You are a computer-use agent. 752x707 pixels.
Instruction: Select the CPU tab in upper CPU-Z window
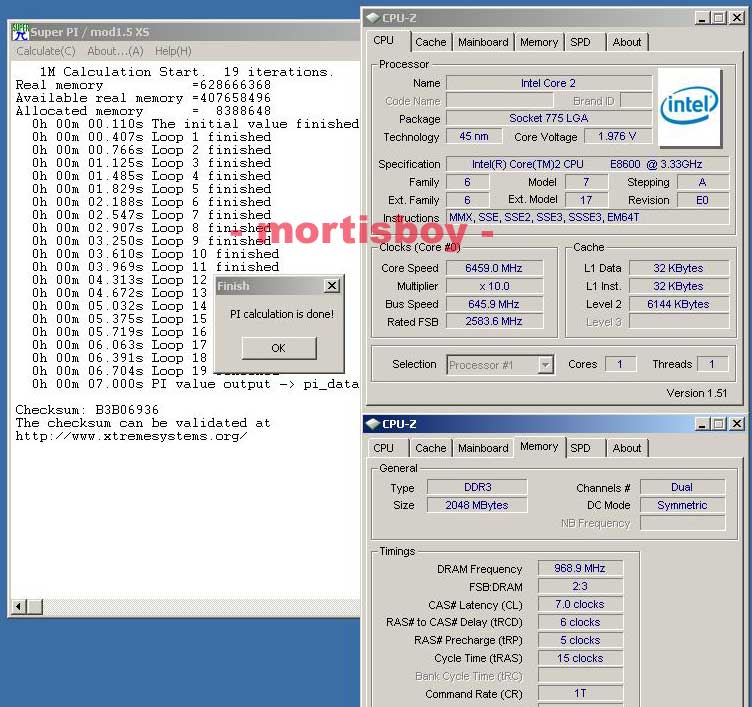click(x=384, y=41)
